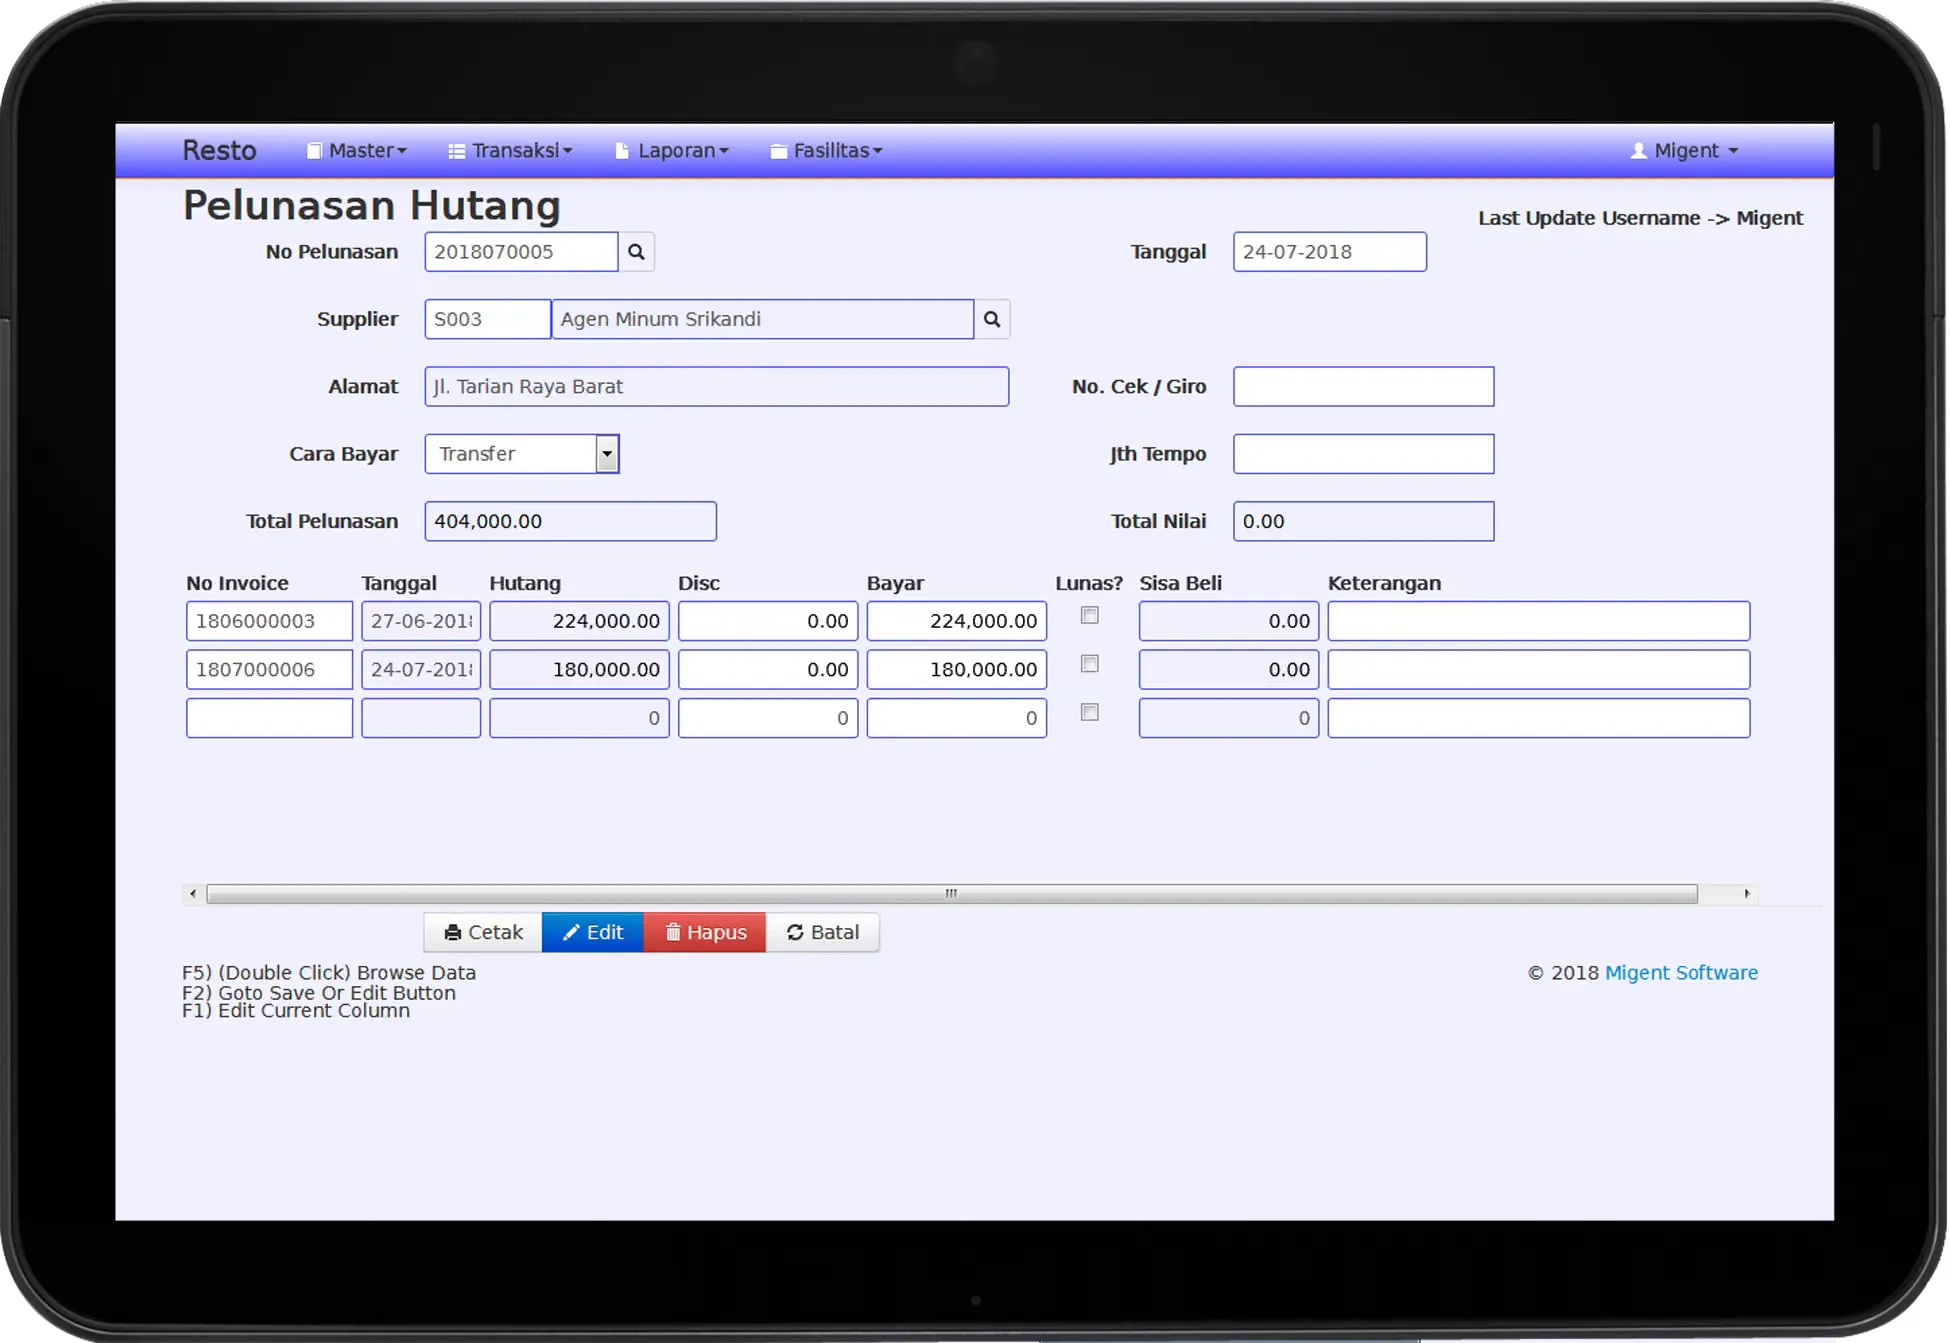Focus the No. Cek / Giro field
The image size is (1950, 1343).
1363,387
